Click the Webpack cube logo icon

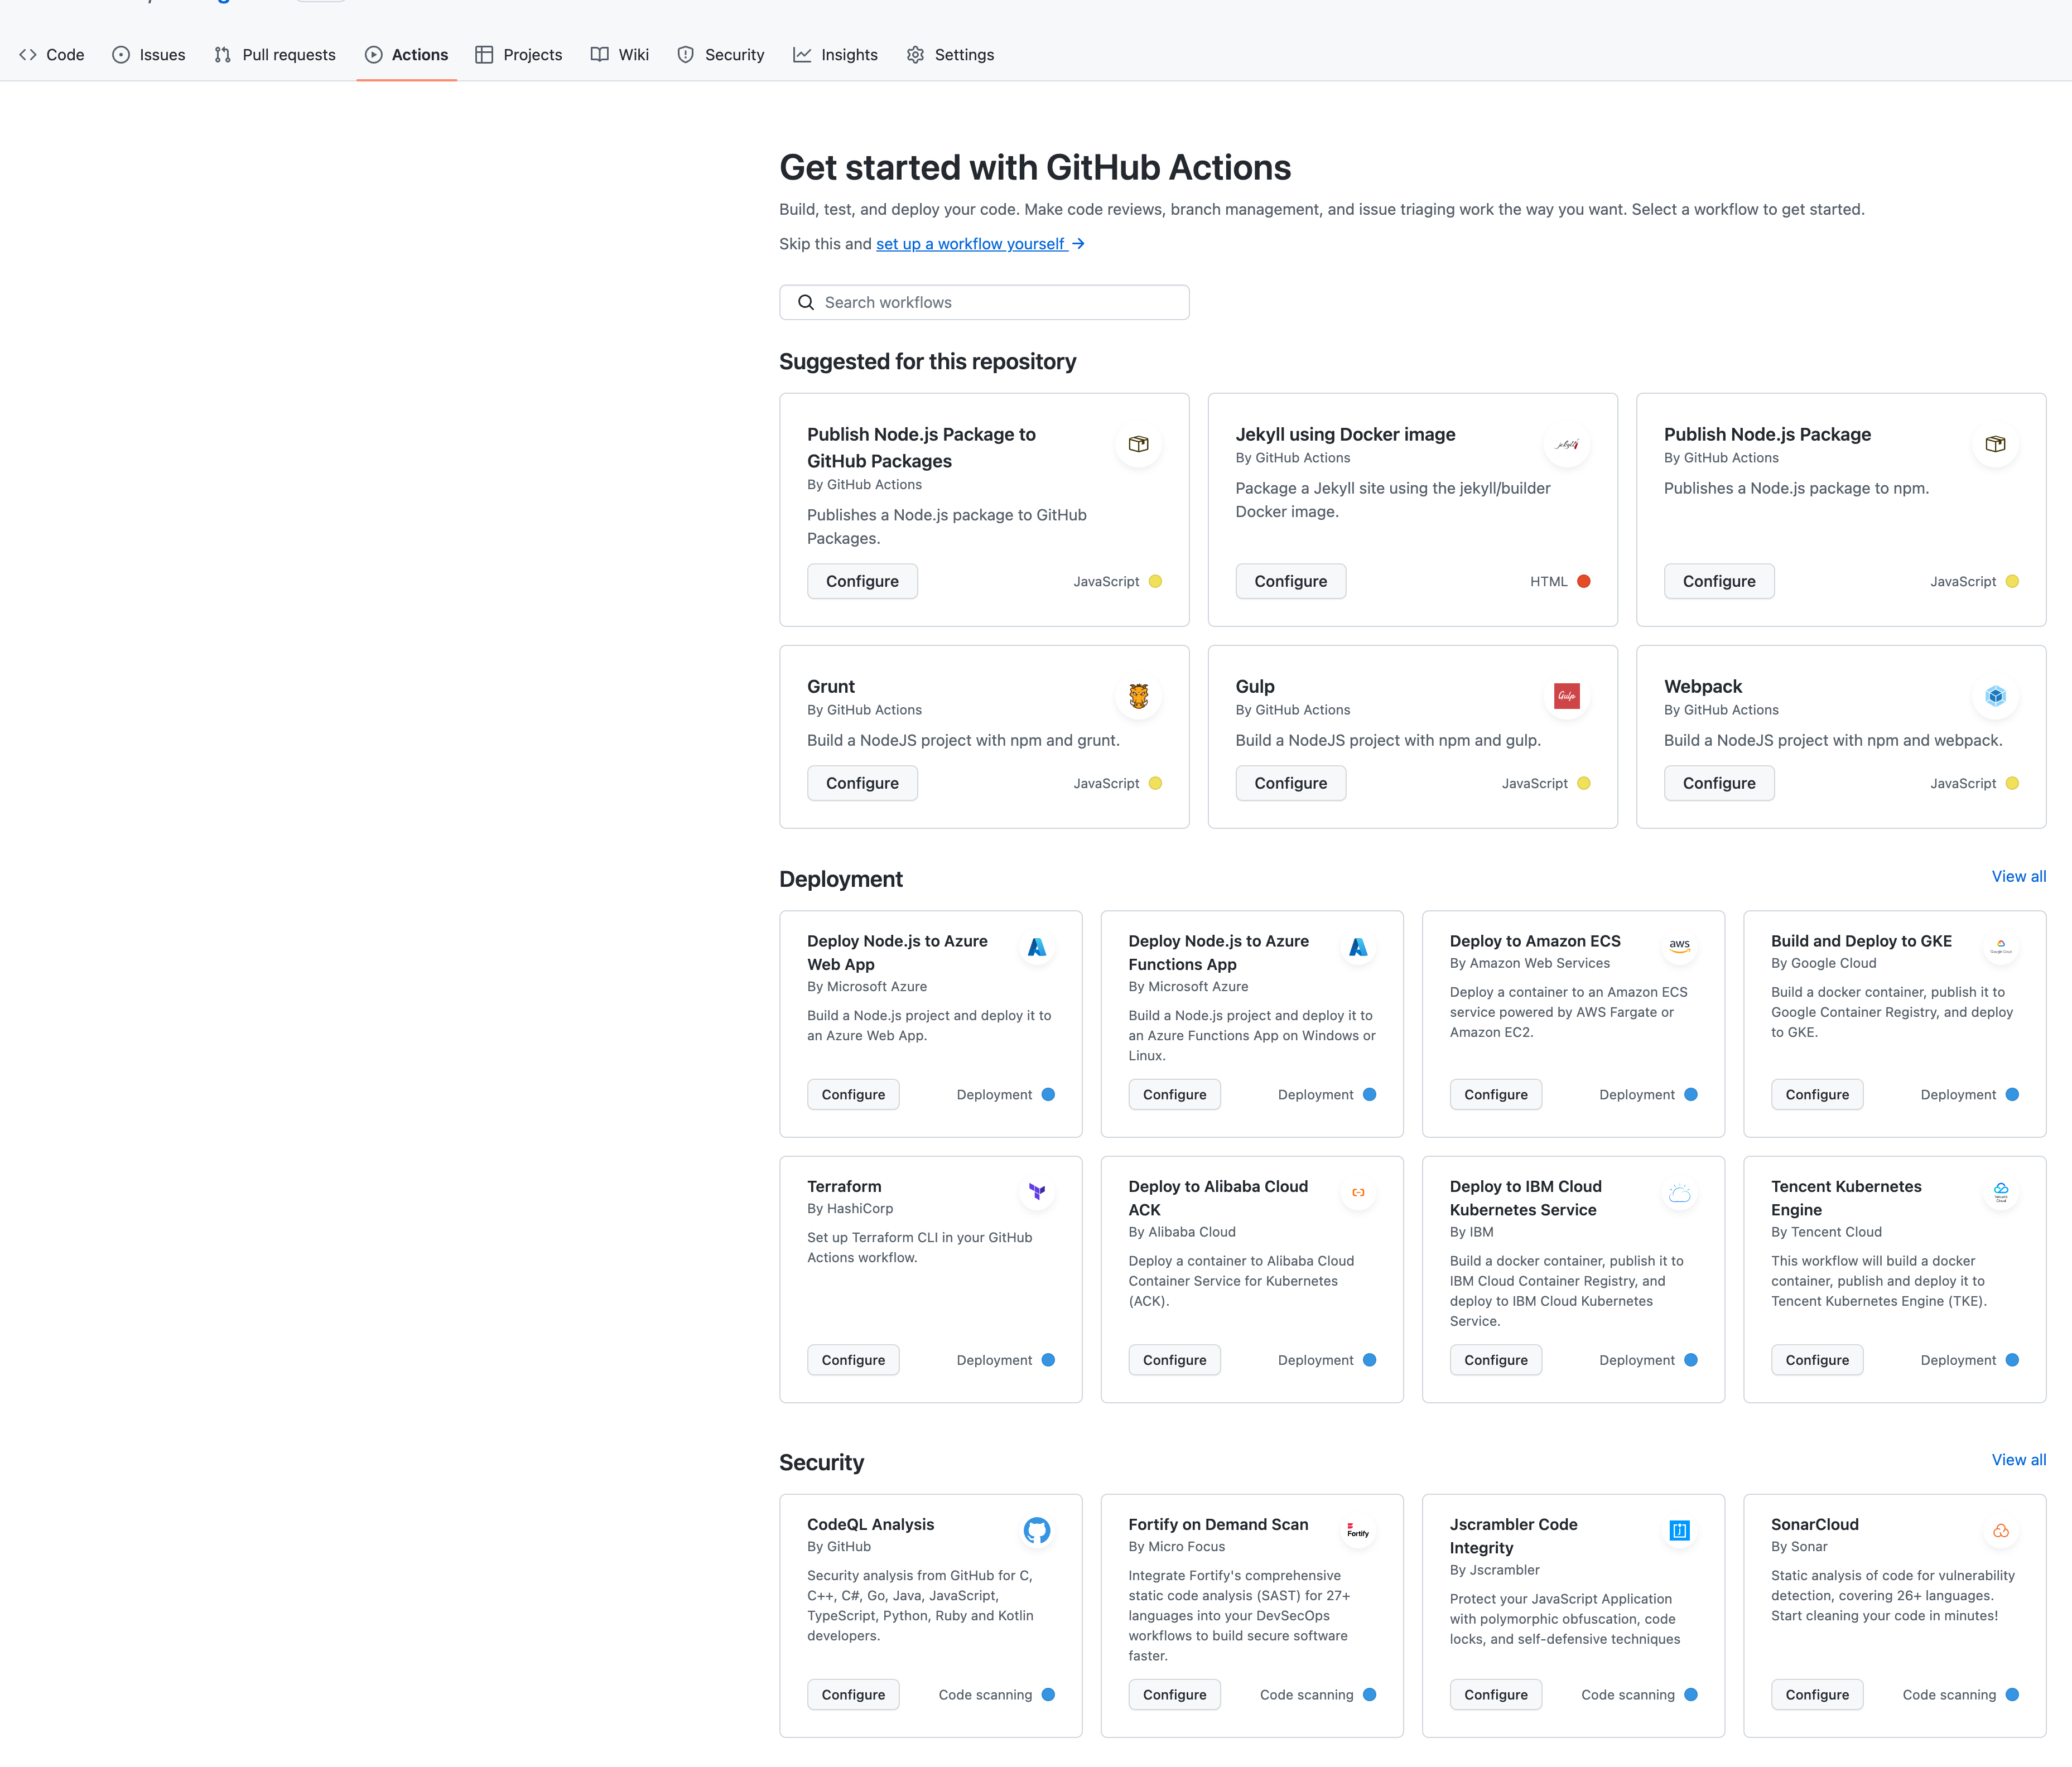coord(1995,696)
